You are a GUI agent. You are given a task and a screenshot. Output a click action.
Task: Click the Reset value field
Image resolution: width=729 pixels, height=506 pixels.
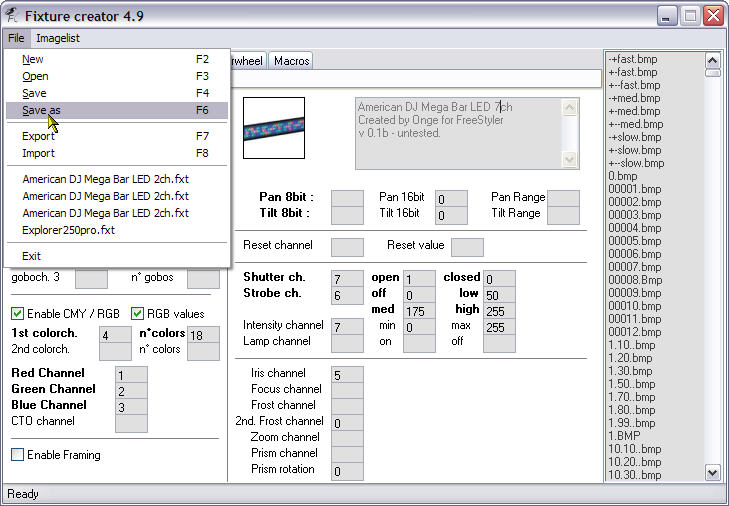tap(467, 247)
